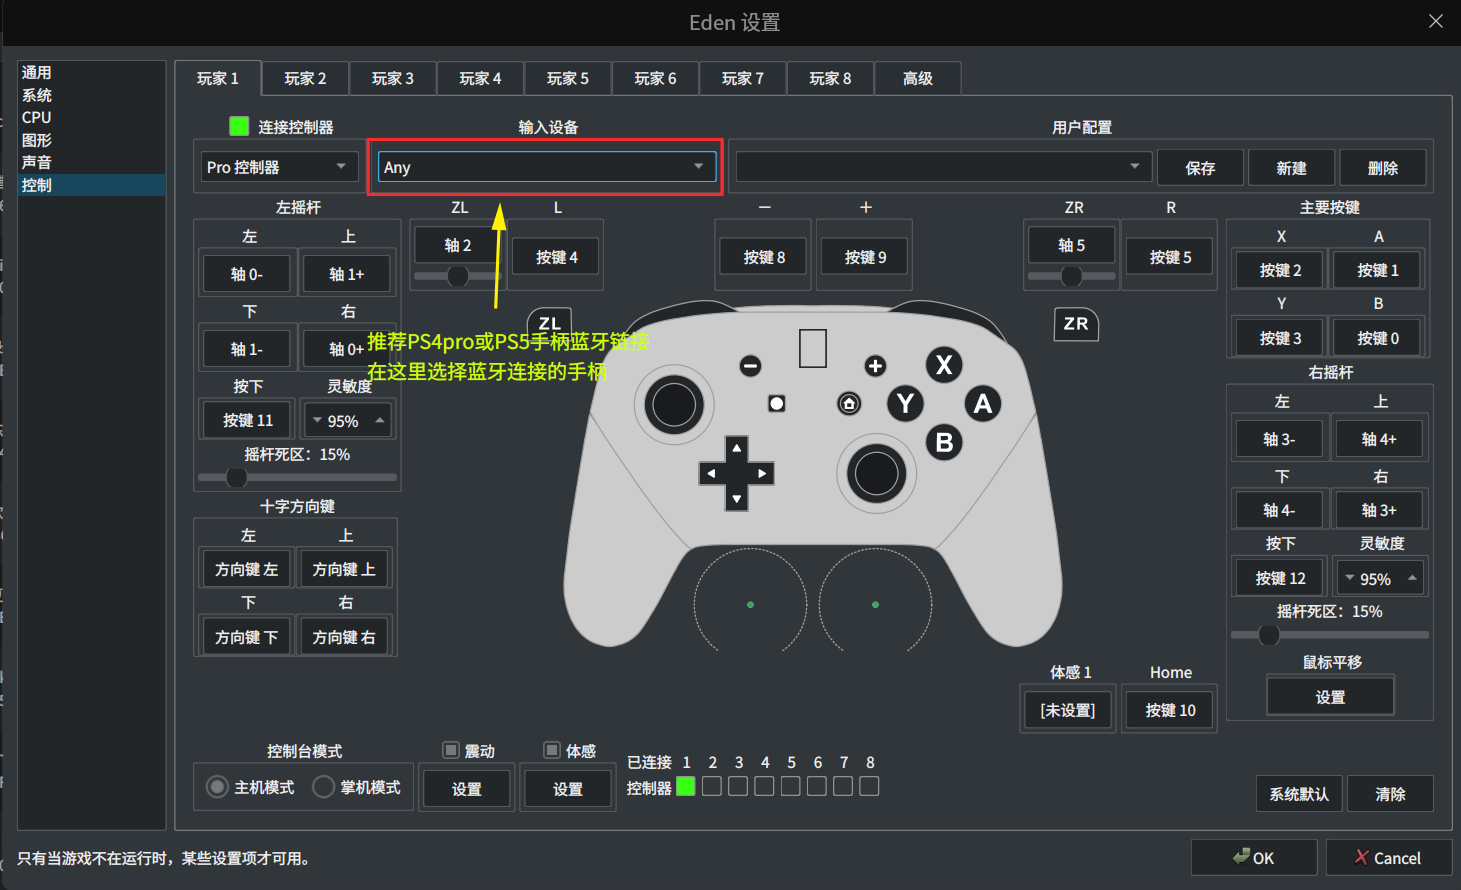The image size is (1461, 890).
Task: Click the OK button
Action: pyautogui.click(x=1254, y=858)
